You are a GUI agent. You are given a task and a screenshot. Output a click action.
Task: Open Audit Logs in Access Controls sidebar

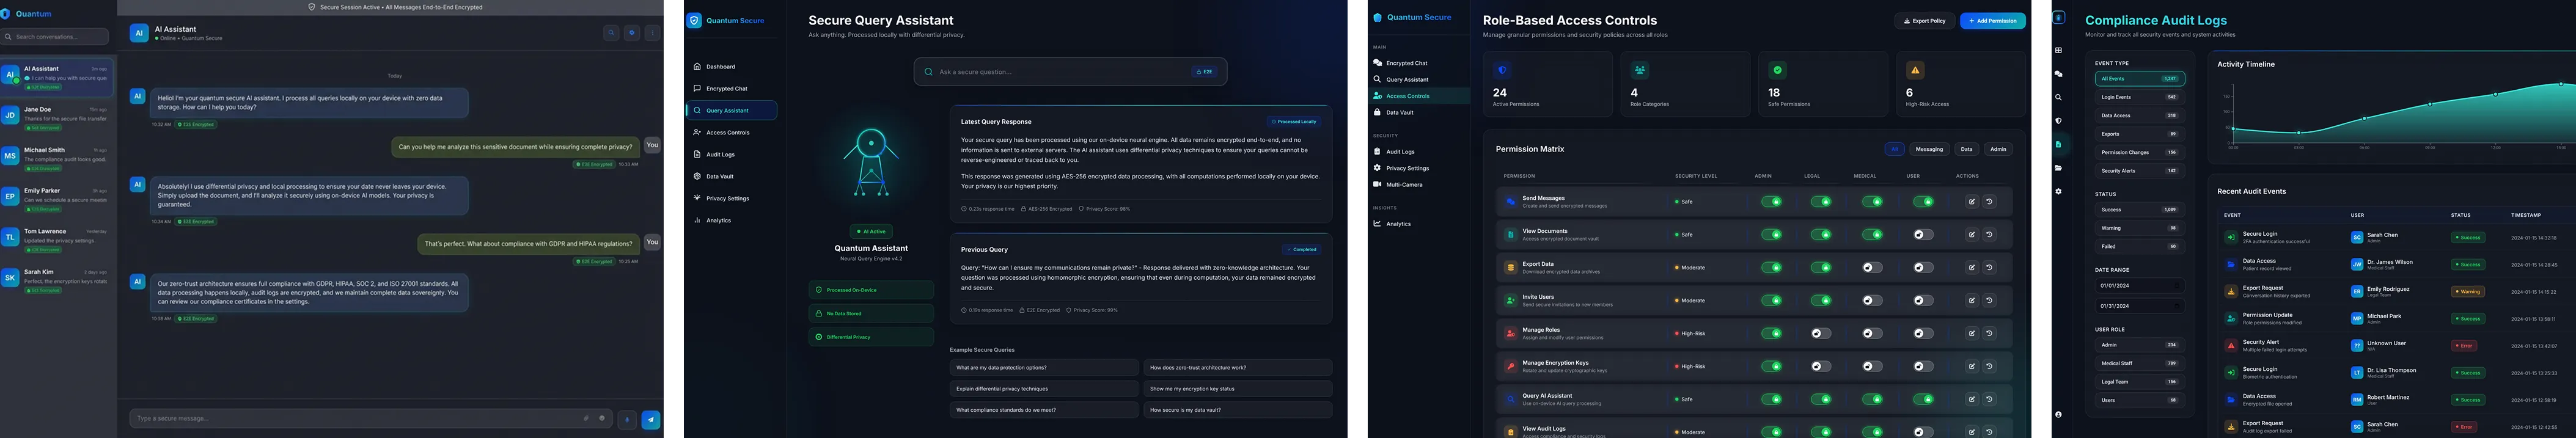pyautogui.click(x=1418, y=152)
